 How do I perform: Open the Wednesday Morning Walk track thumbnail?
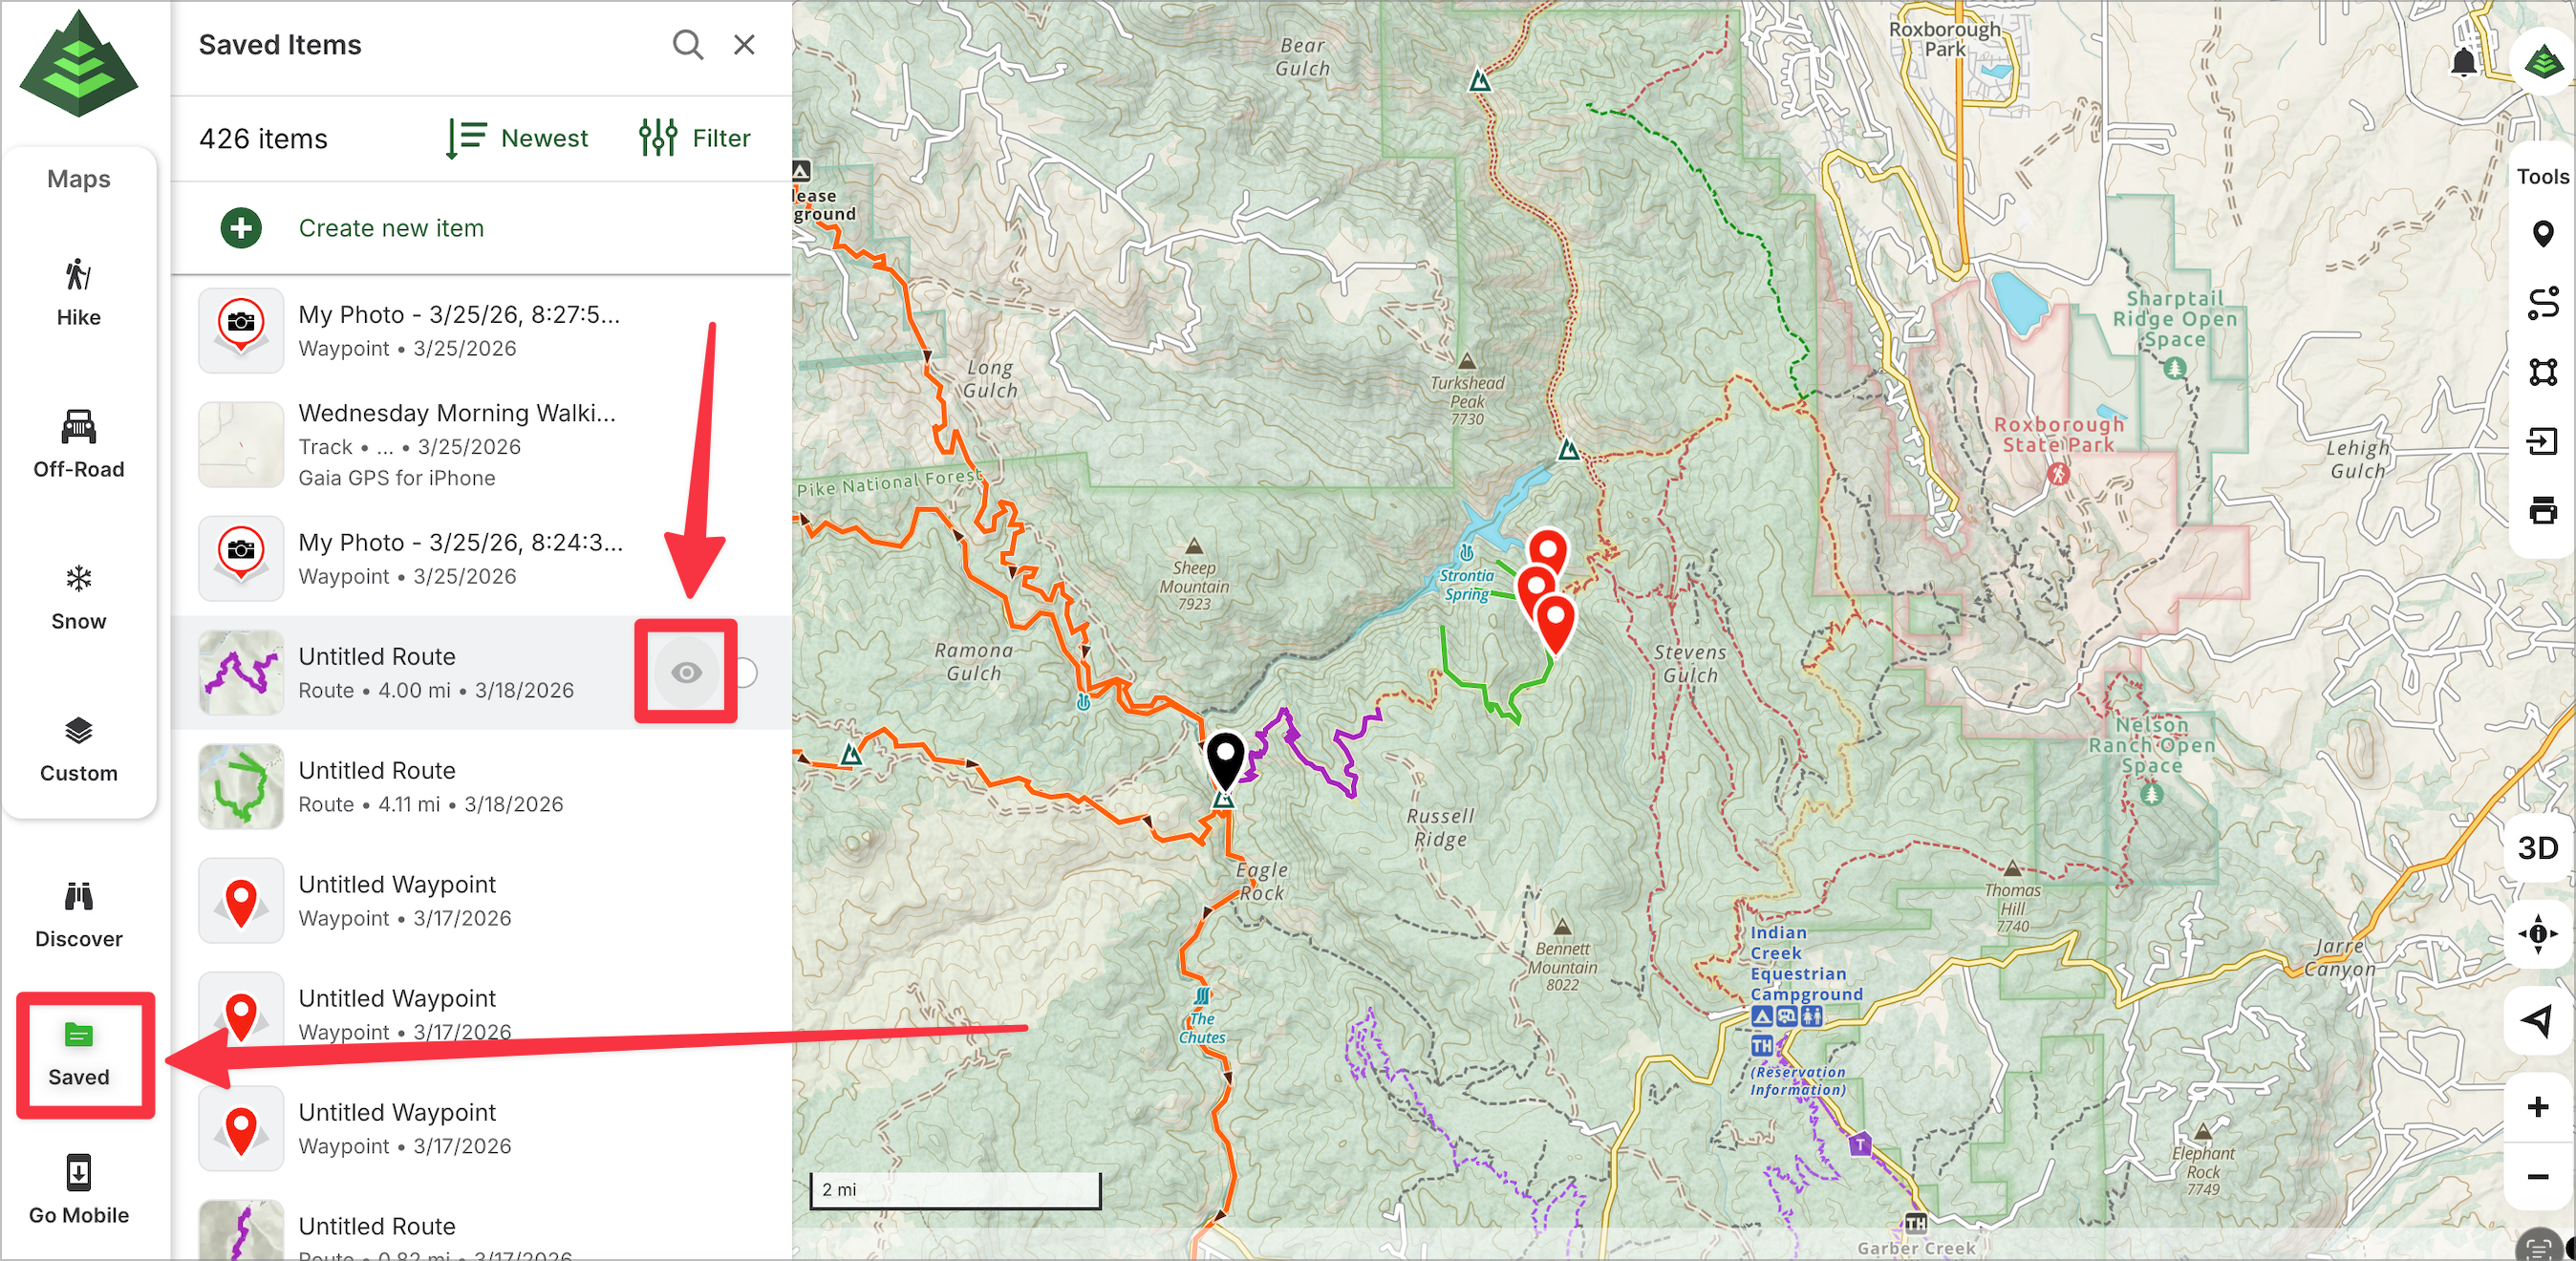(241, 445)
